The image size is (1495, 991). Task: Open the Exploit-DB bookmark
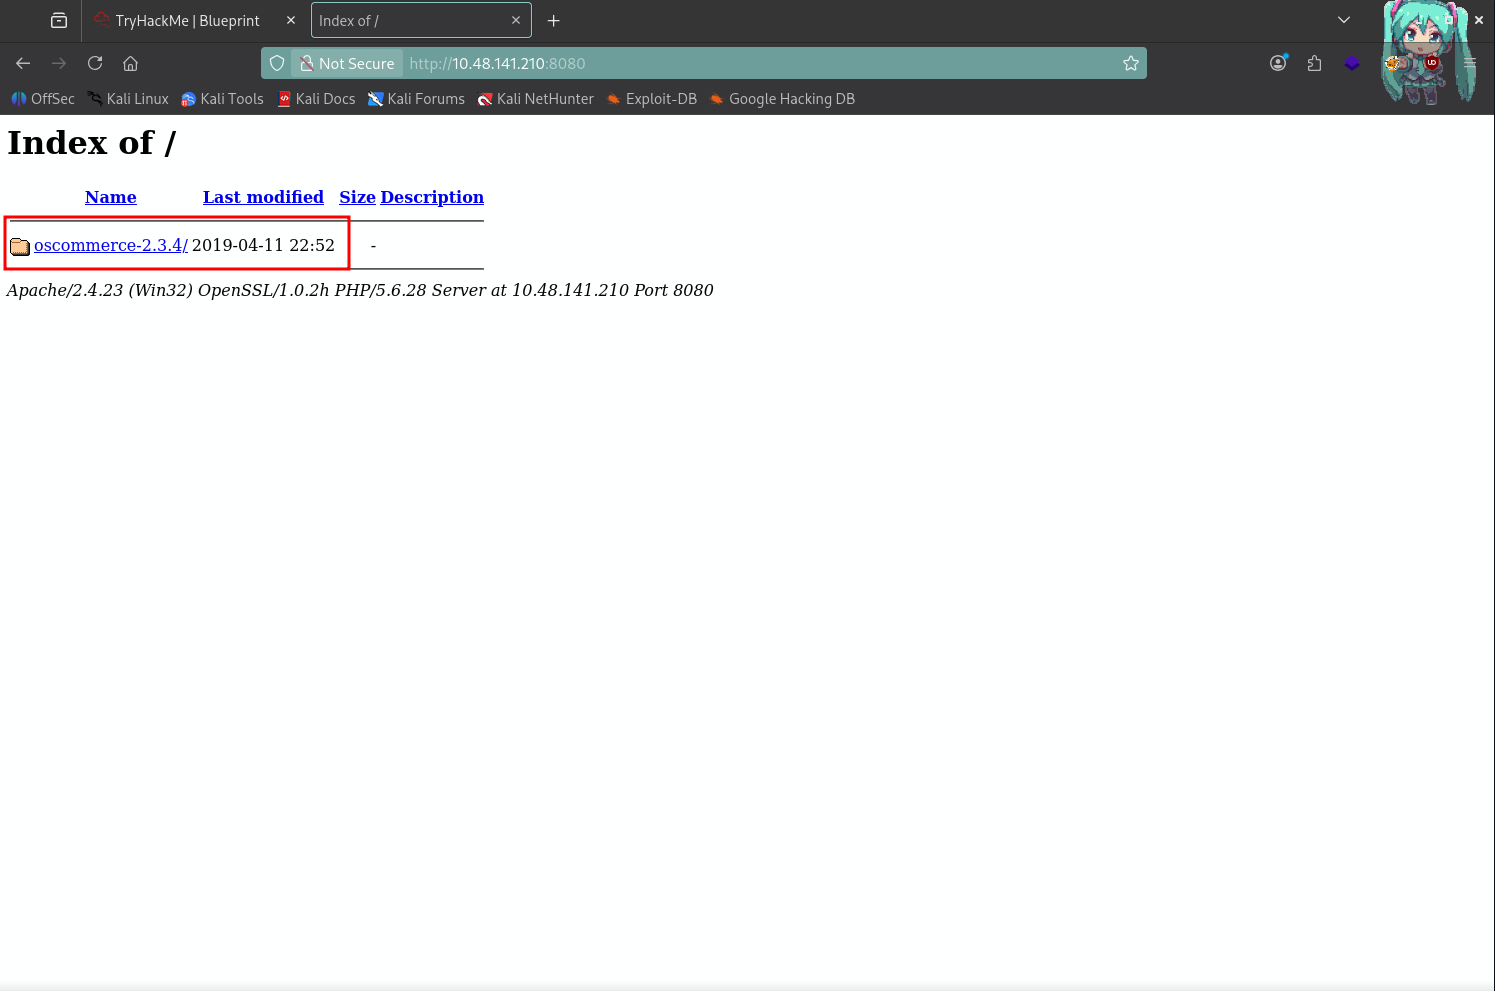click(651, 99)
